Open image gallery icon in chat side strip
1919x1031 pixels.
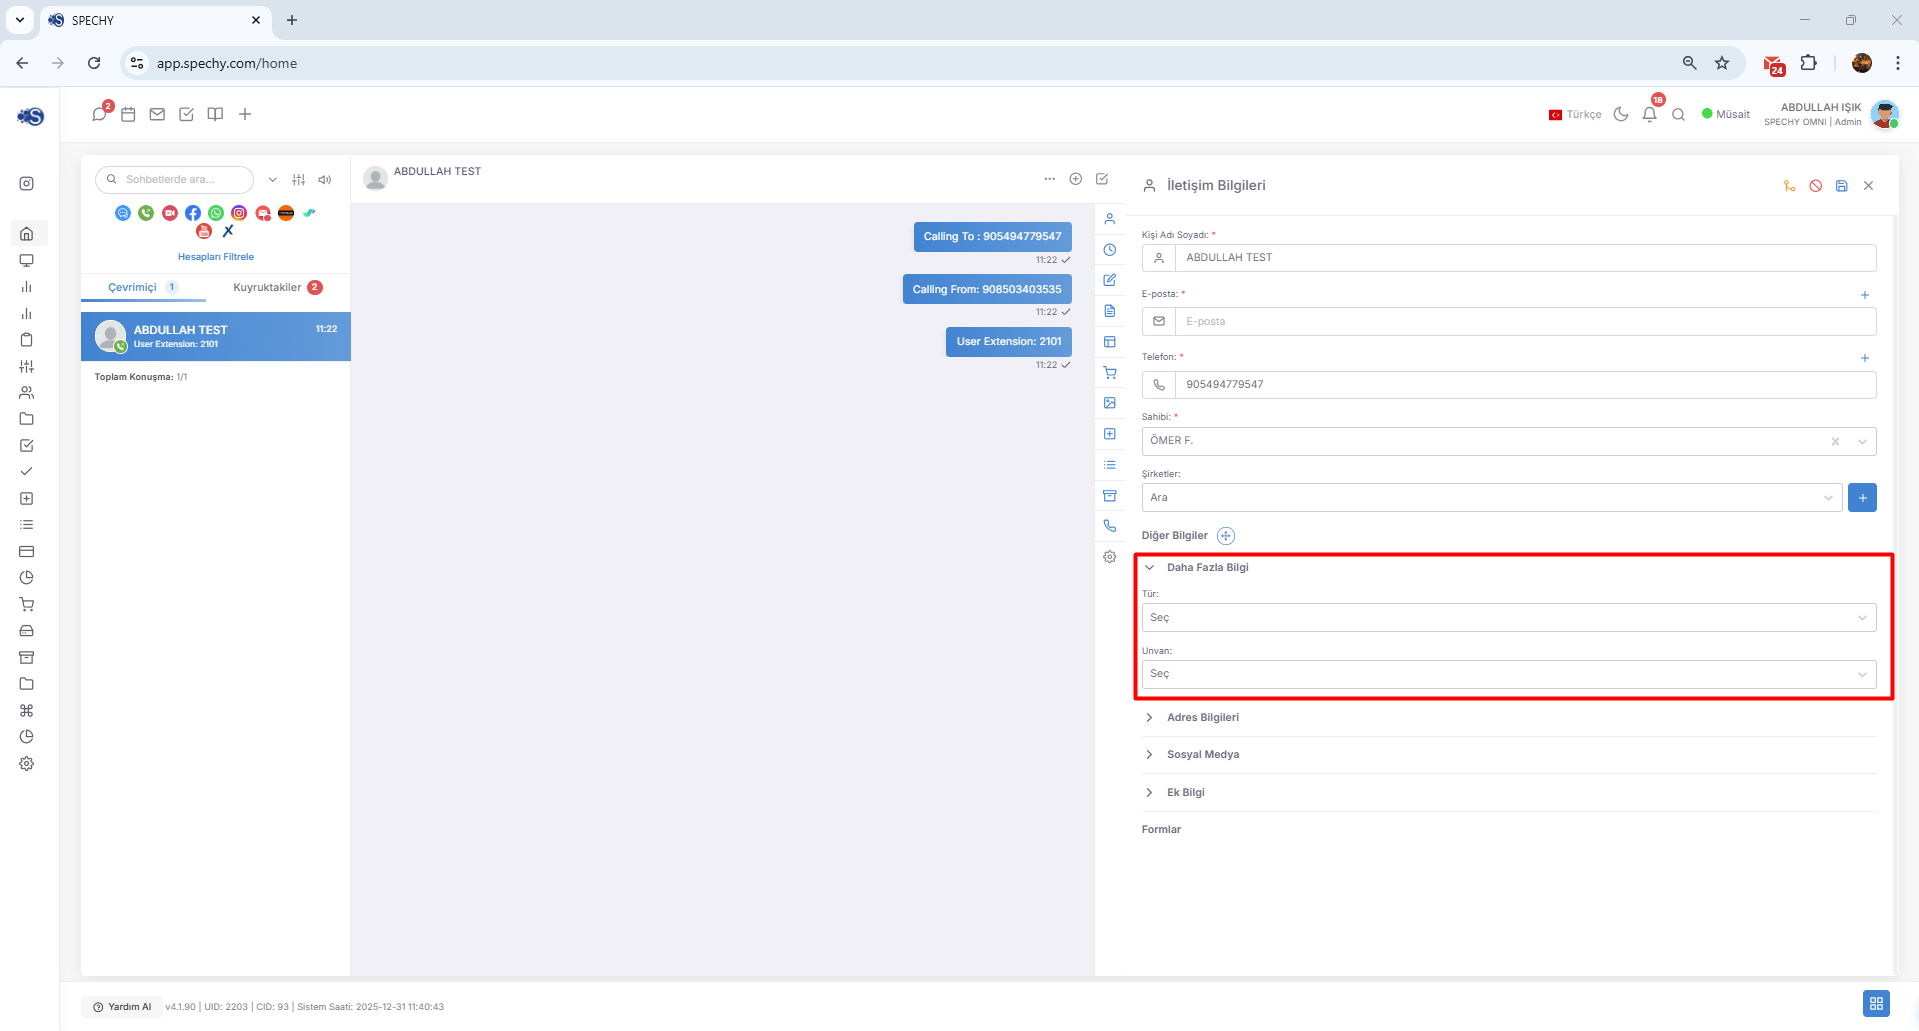1110,403
